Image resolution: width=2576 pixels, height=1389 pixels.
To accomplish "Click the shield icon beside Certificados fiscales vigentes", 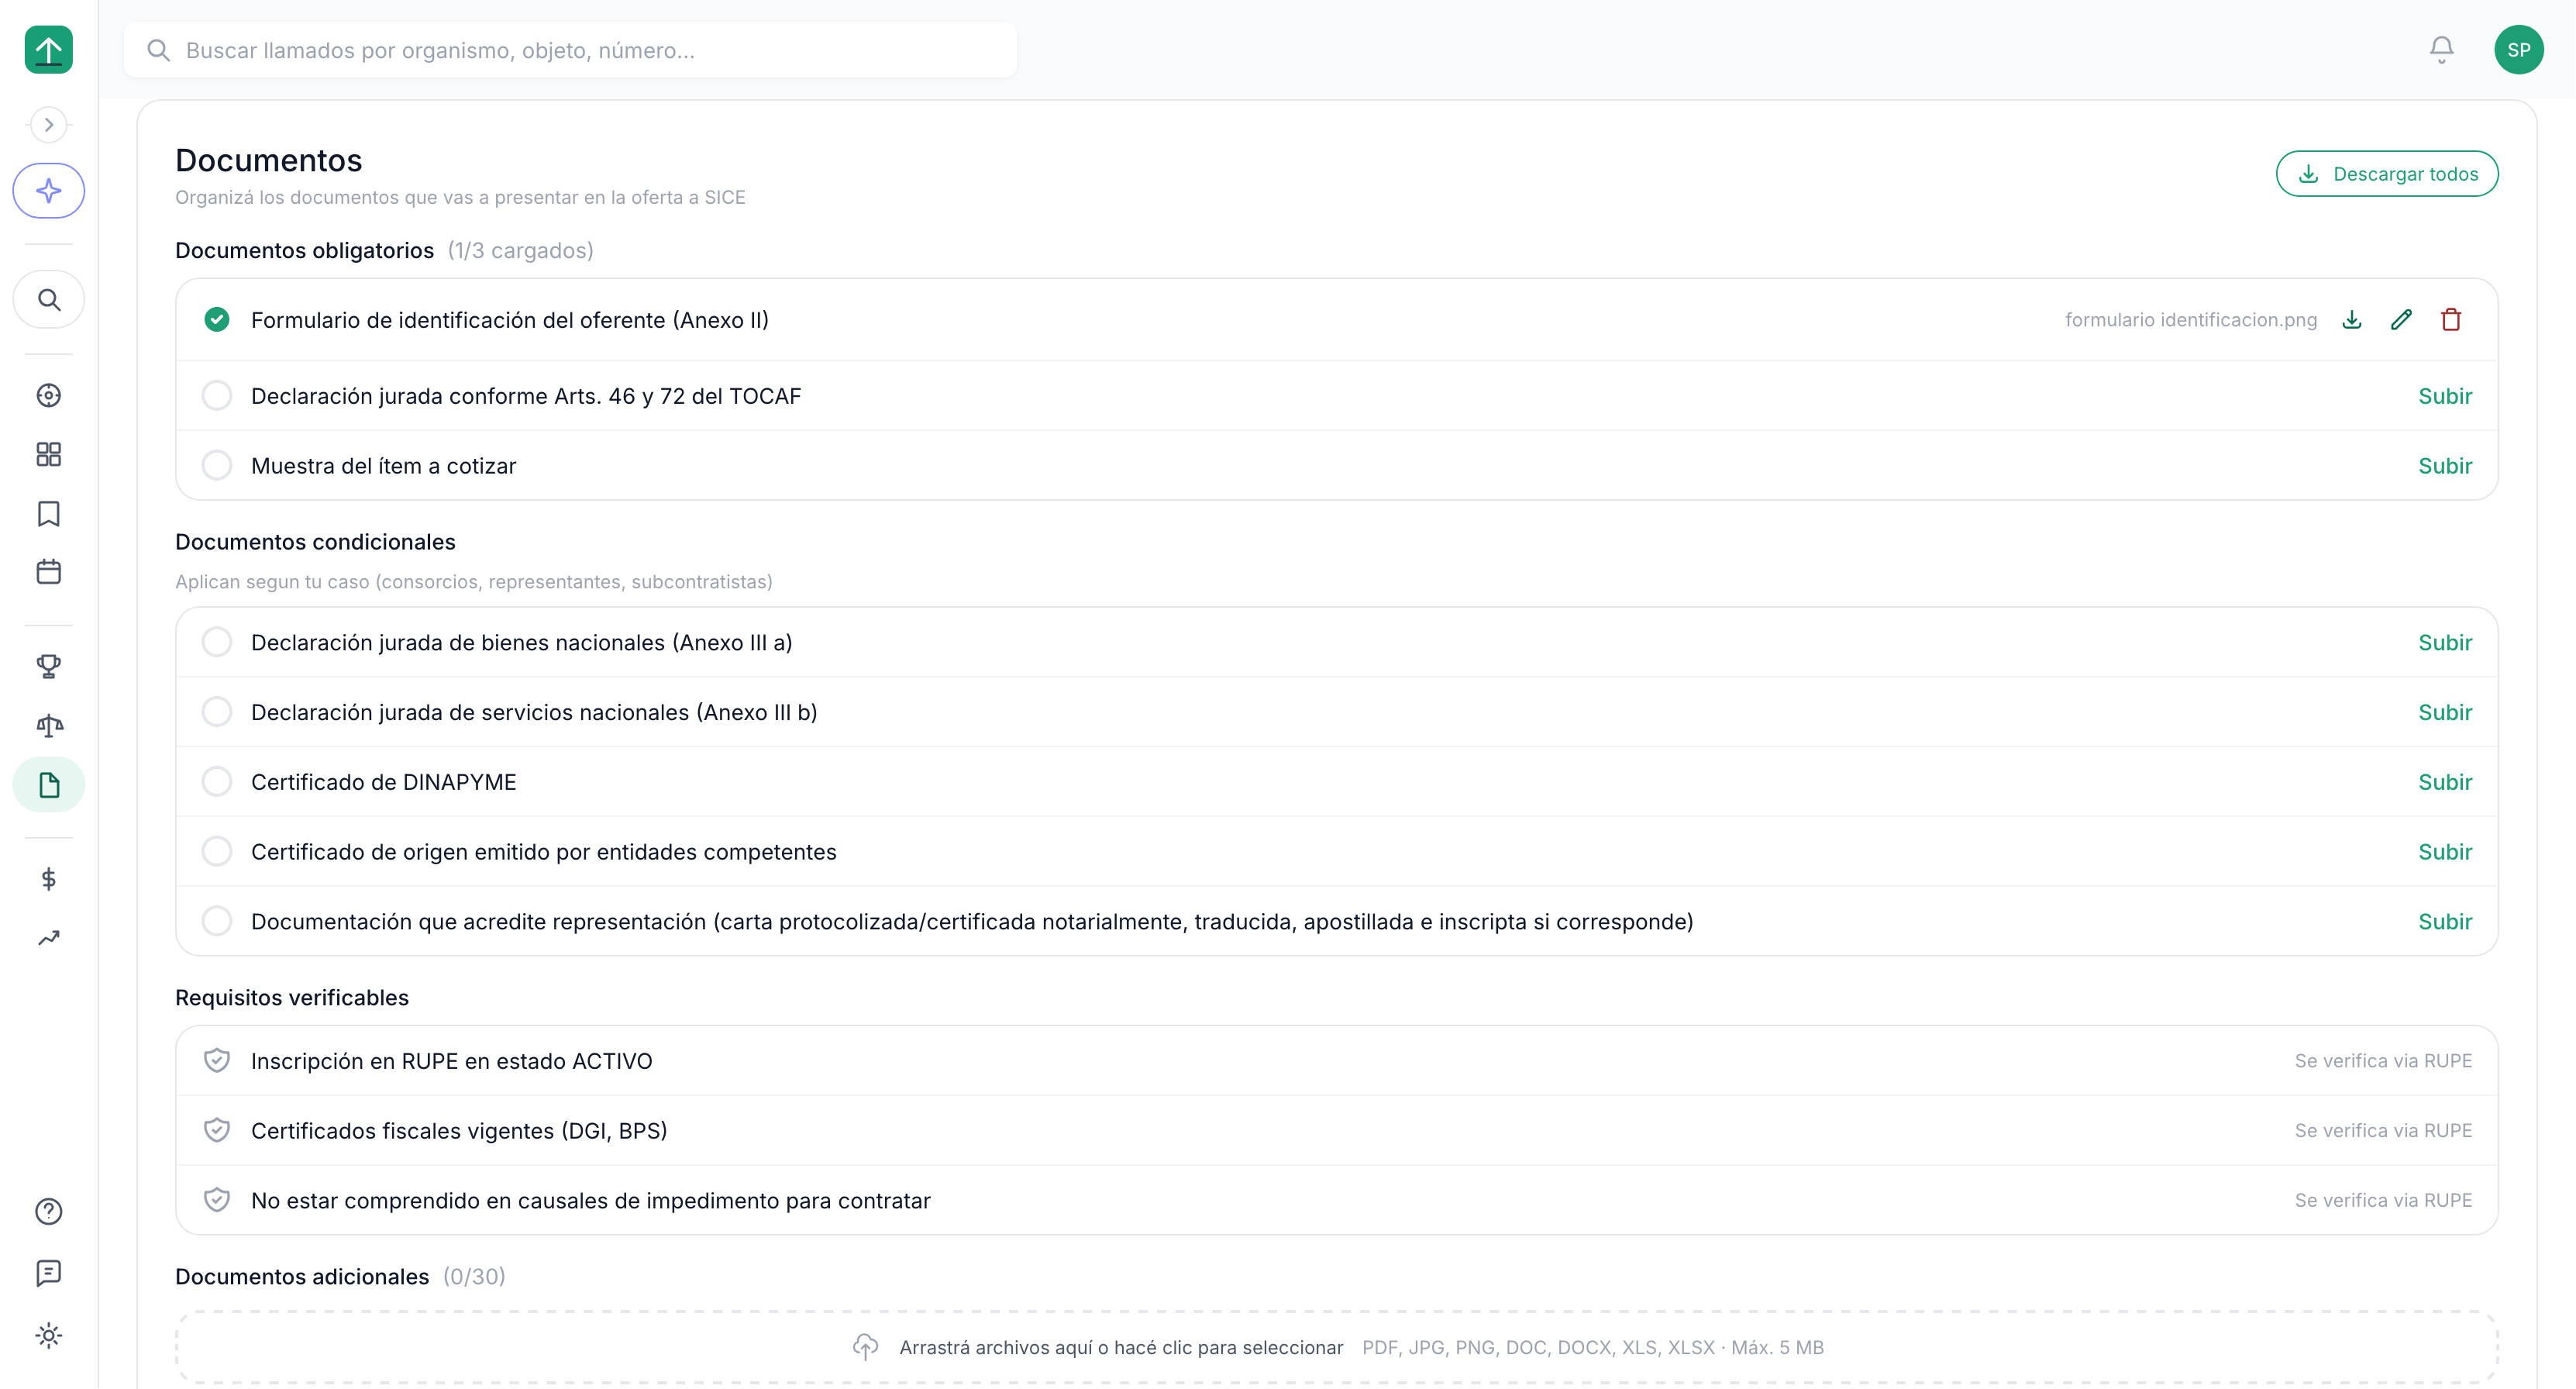I will point(216,1130).
